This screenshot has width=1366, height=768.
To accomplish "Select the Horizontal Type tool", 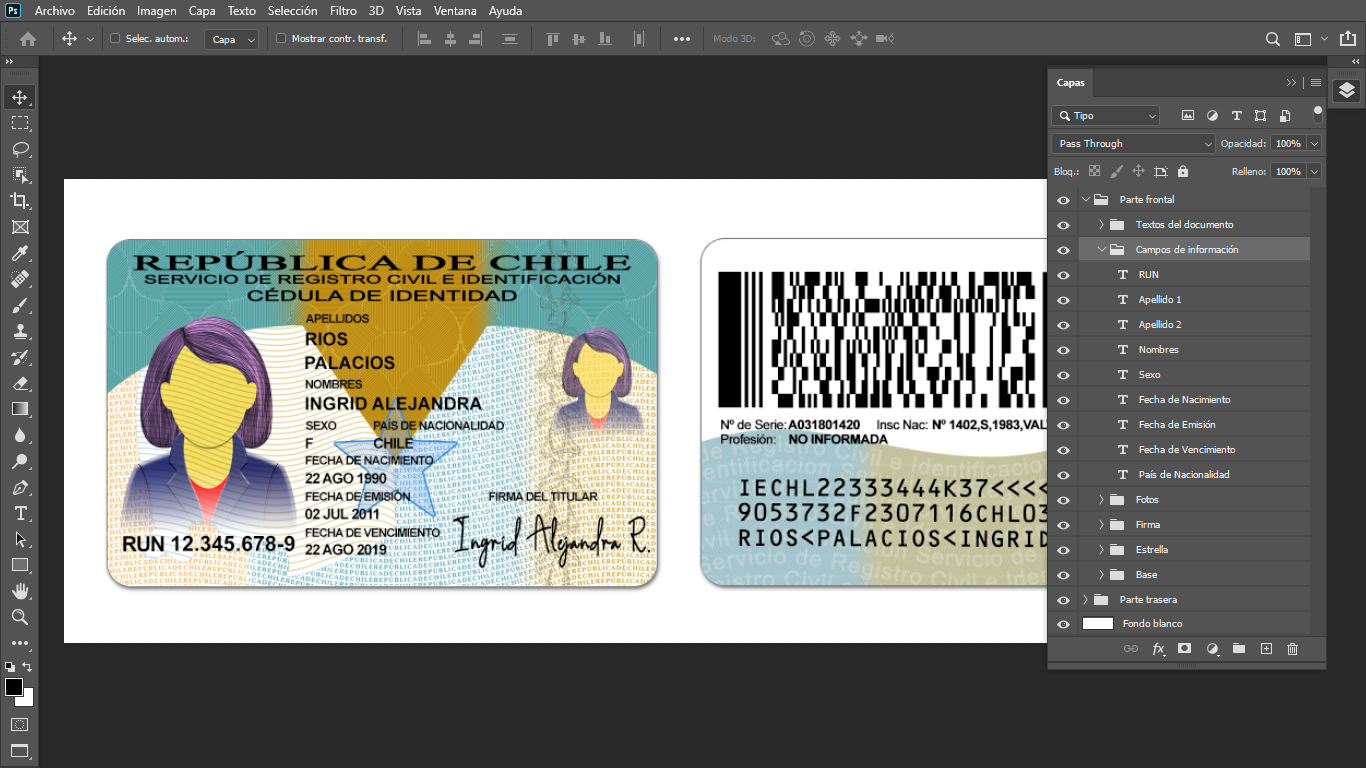I will pyautogui.click(x=19, y=513).
